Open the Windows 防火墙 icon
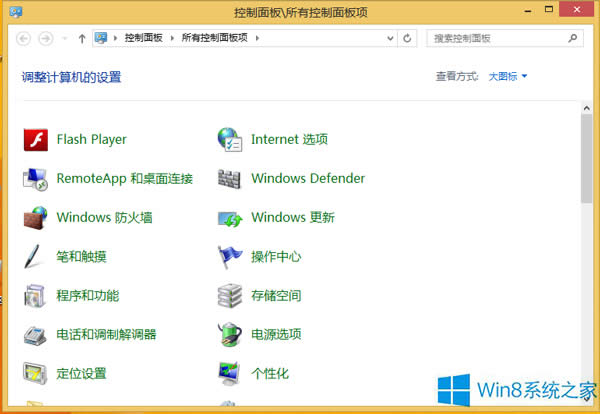 click(36, 218)
